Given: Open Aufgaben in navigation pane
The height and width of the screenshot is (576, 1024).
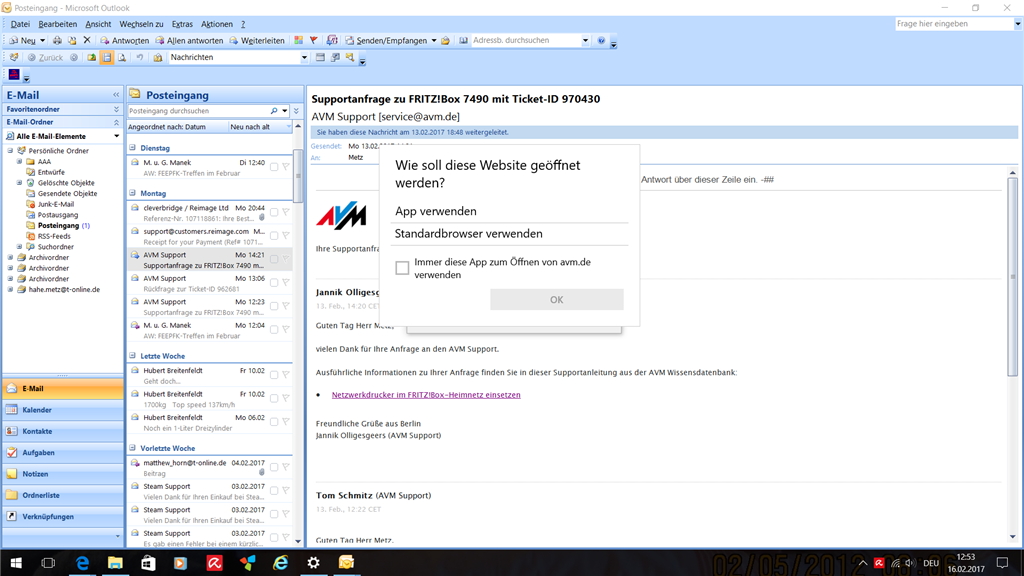Looking at the screenshot, I should pyautogui.click(x=63, y=453).
